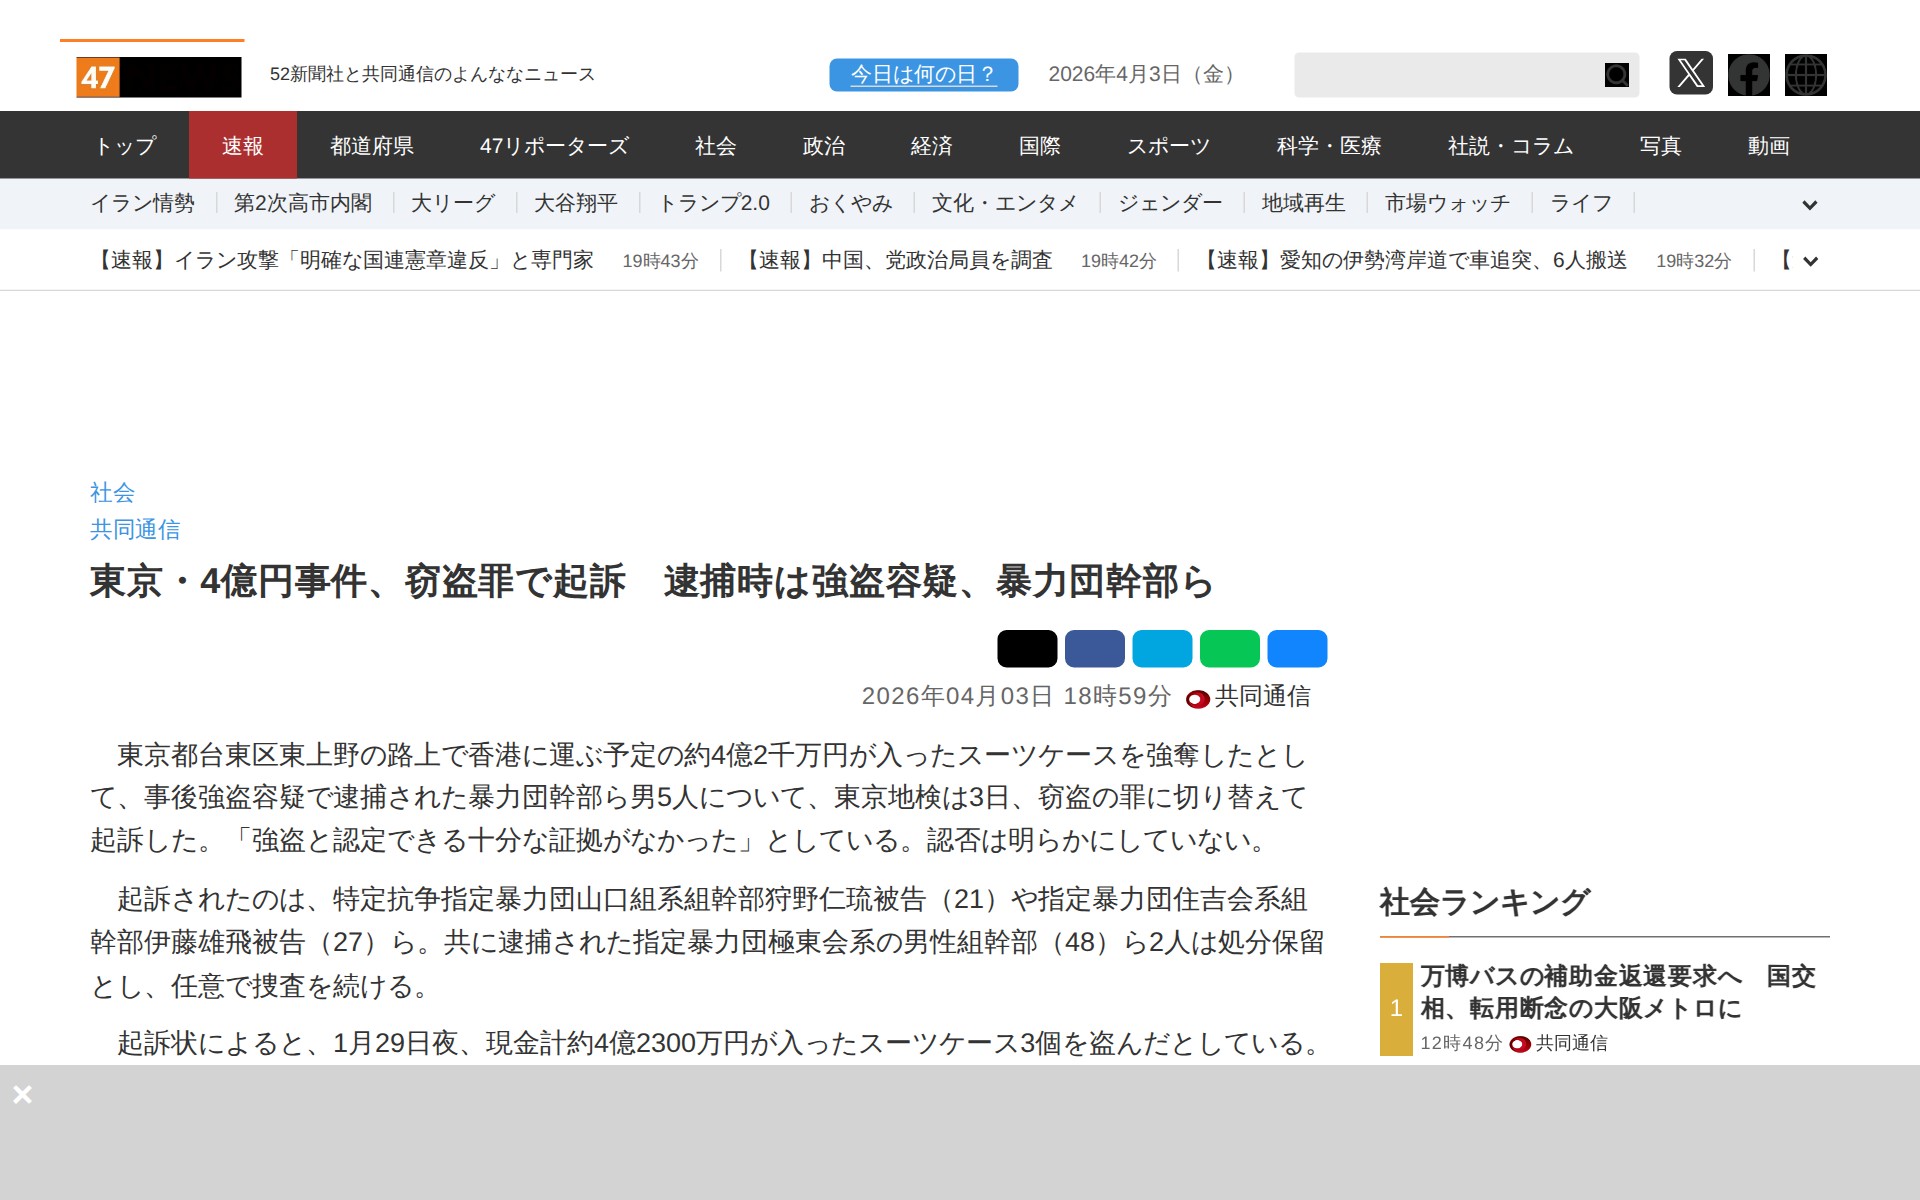The image size is (1920, 1200).
Task: Share article via black X button
Action: pyautogui.click(x=1026, y=649)
